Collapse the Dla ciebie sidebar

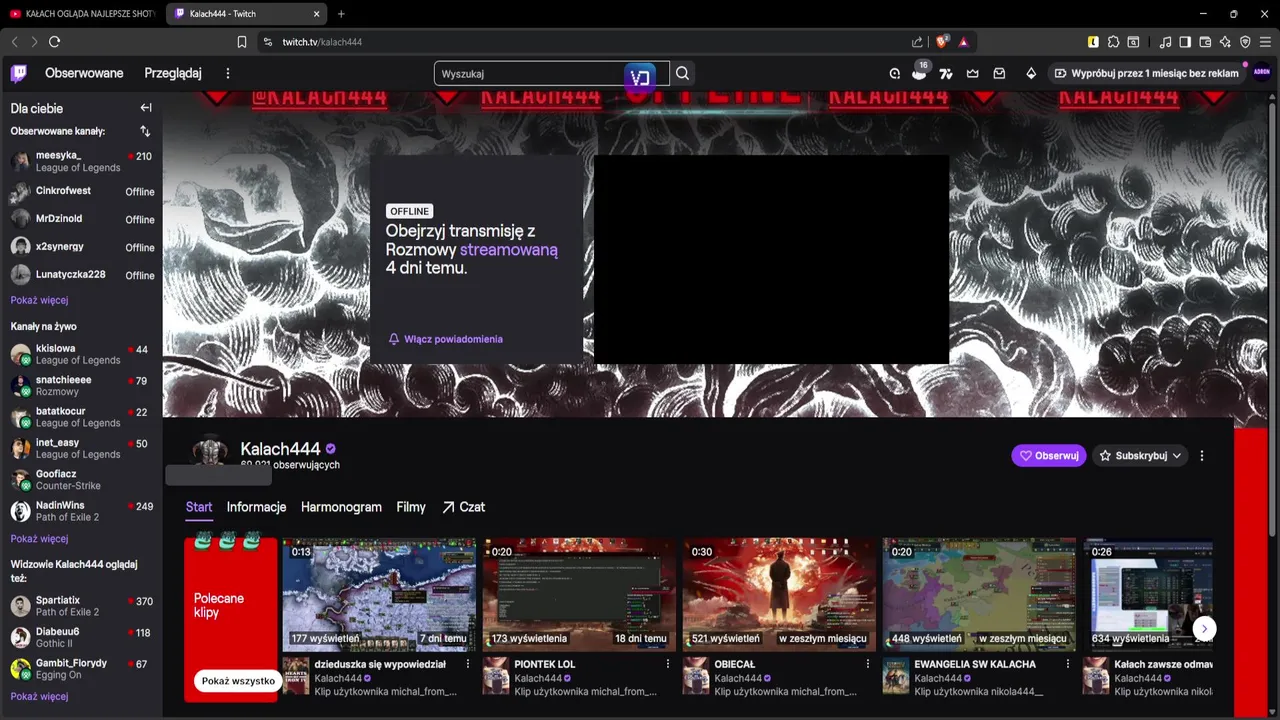click(146, 108)
